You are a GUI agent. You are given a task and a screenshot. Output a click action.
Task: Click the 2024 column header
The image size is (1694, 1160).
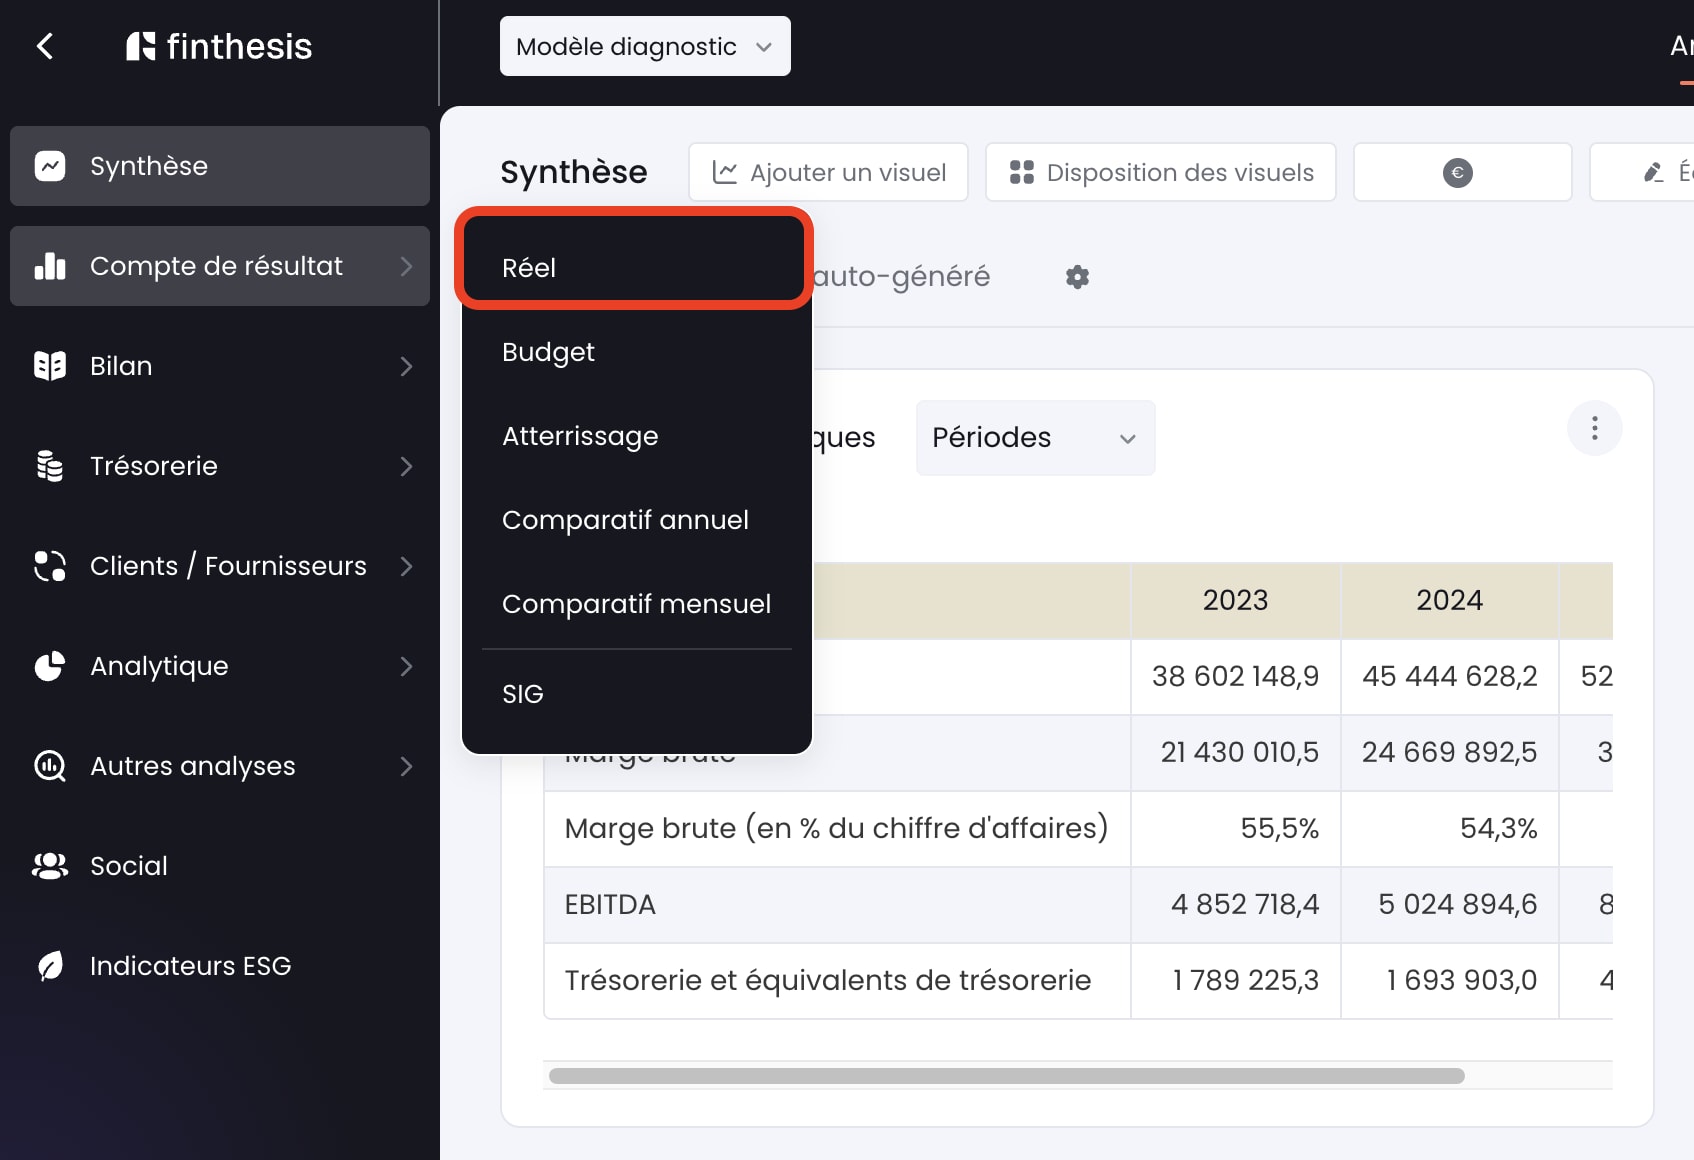point(1449,600)
